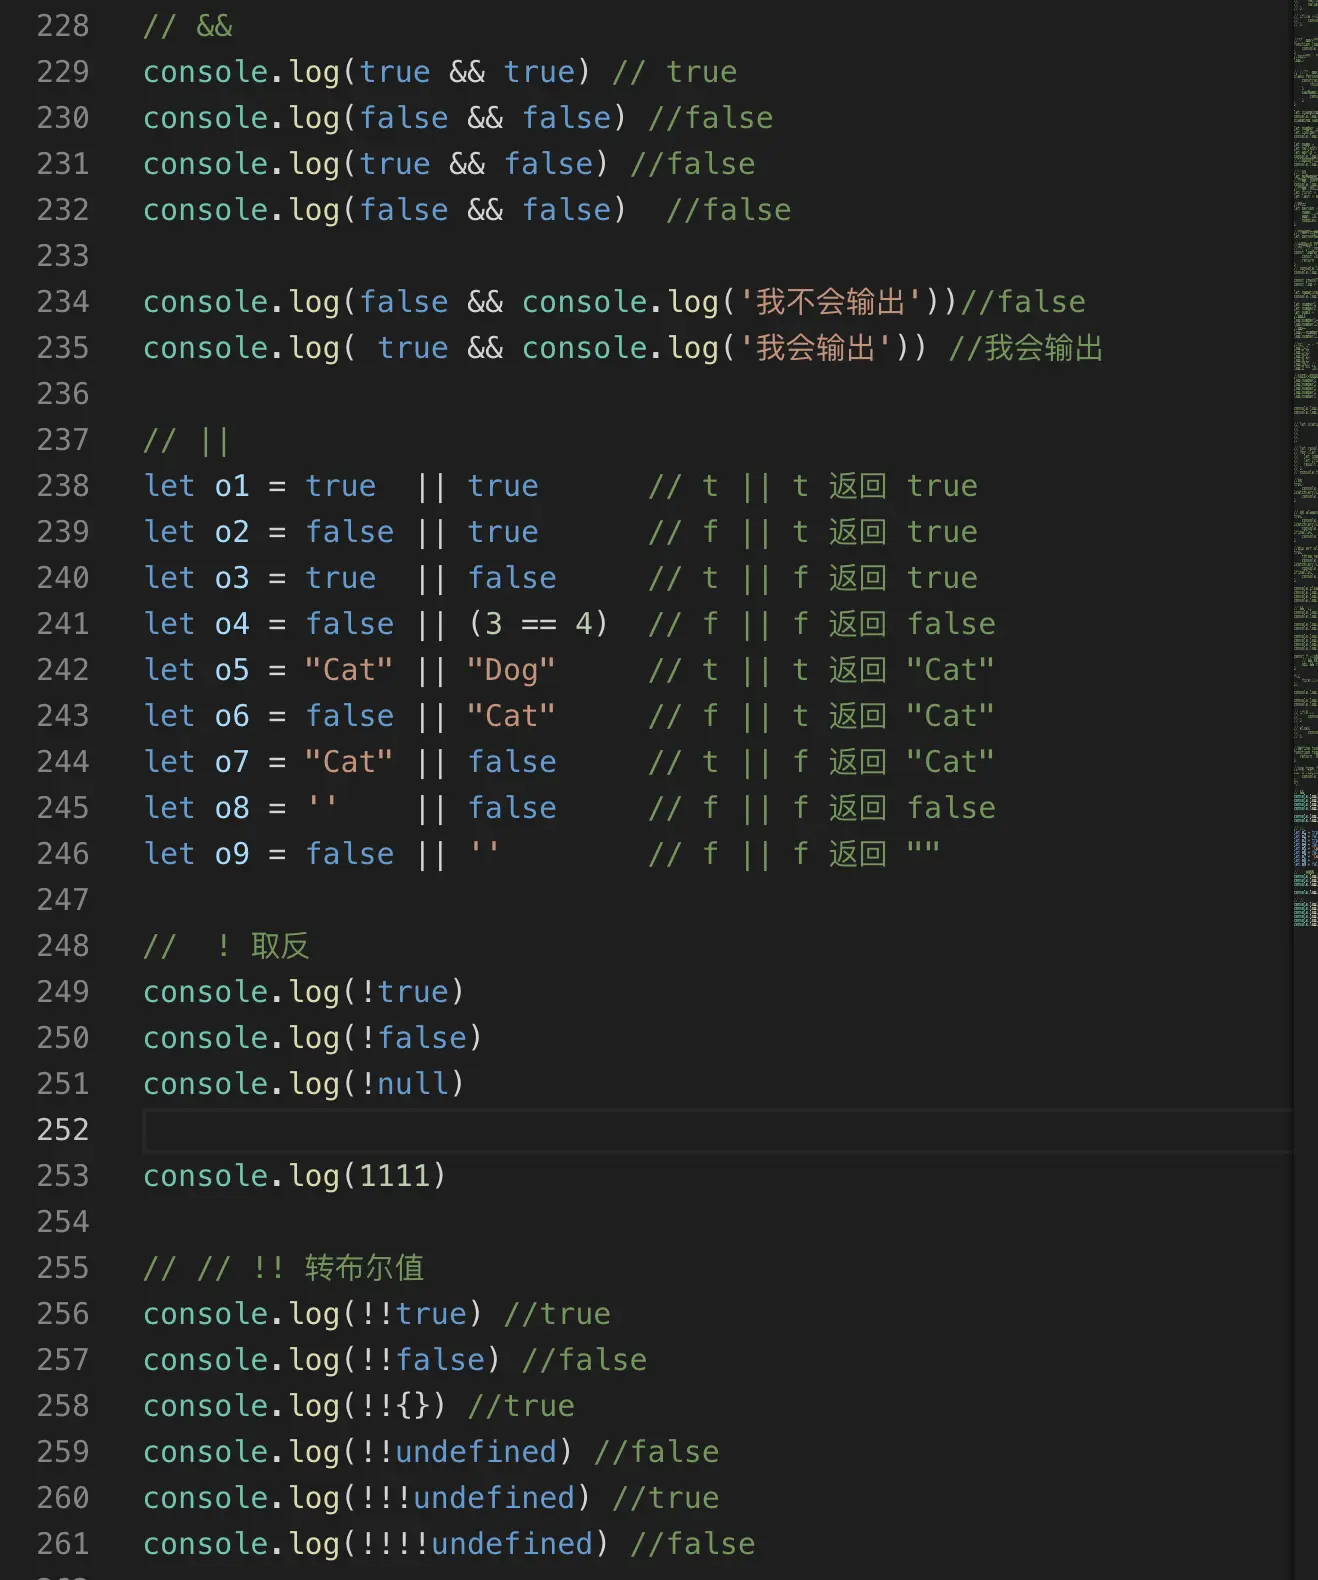Place the cursor in empty line 252
Image resolution: width=1318 pixels, height=1580 pixels.
point(718,1130)
